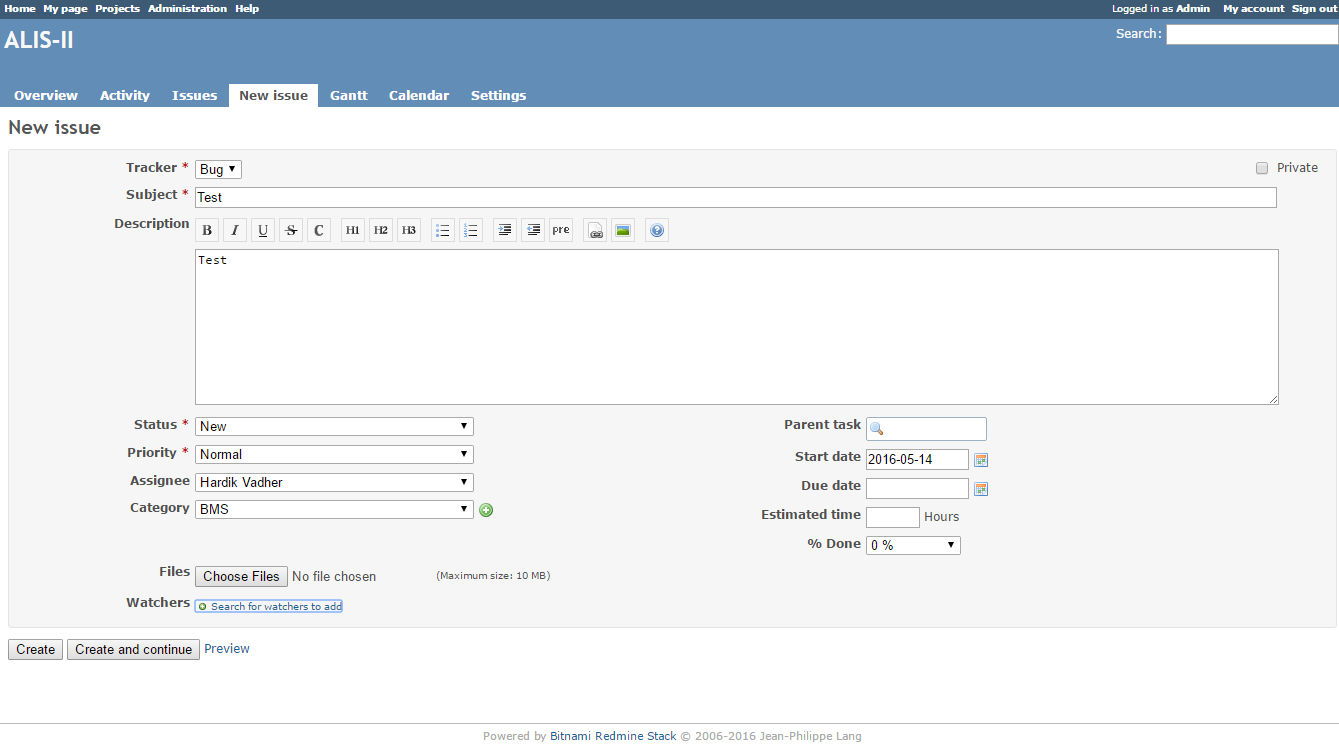
Task: Open the Priority dropdown showing Normal
Action: point(334,454)
